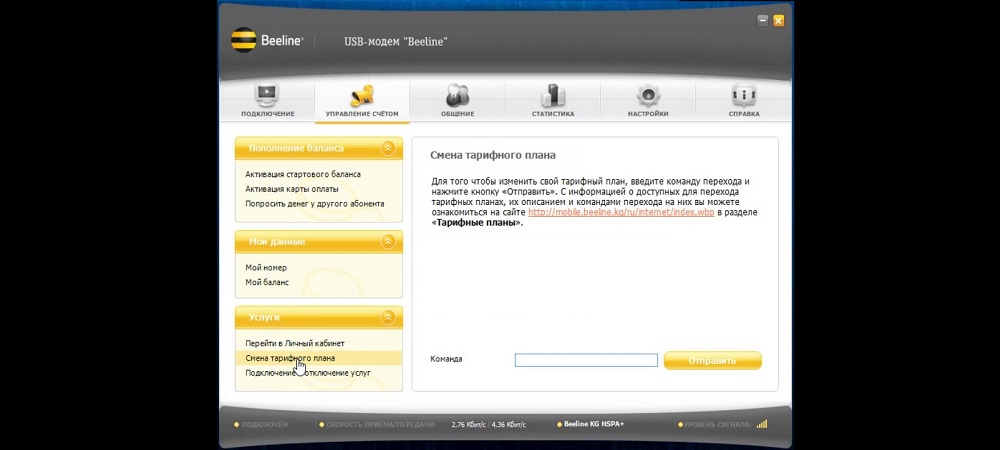Click the 2,76 Кбит/с speed value
1000x450 pixels.
click(x=469, y=424)
